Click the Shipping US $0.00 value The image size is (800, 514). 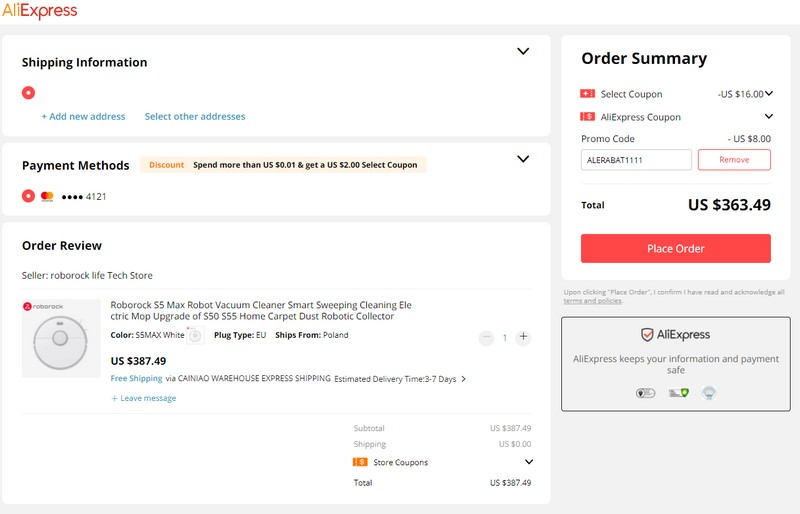pyautogui.click(x=515, y=444)
